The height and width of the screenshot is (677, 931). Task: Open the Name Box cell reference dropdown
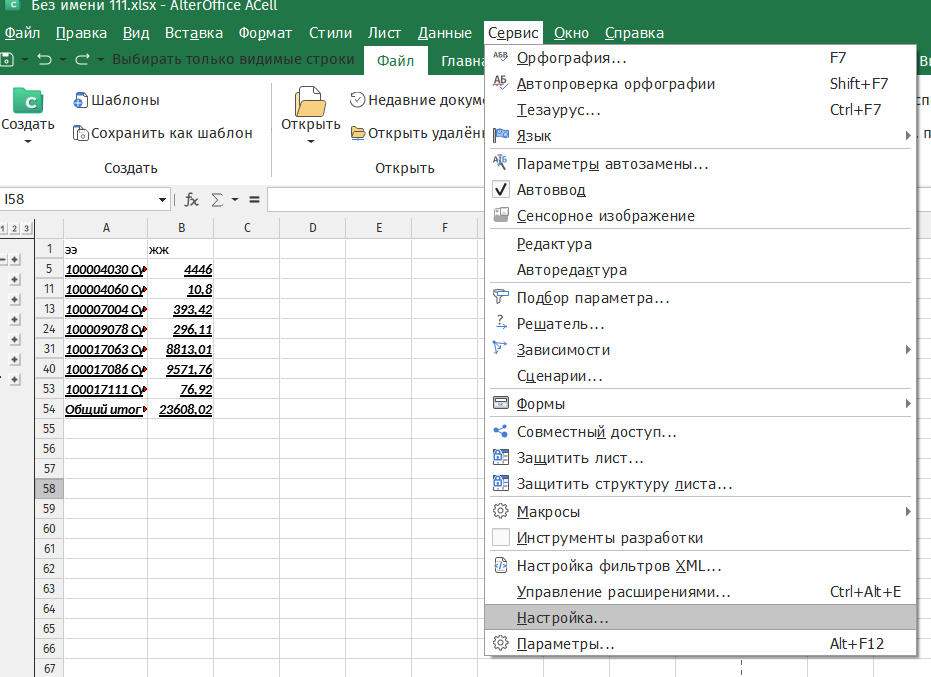163,200
